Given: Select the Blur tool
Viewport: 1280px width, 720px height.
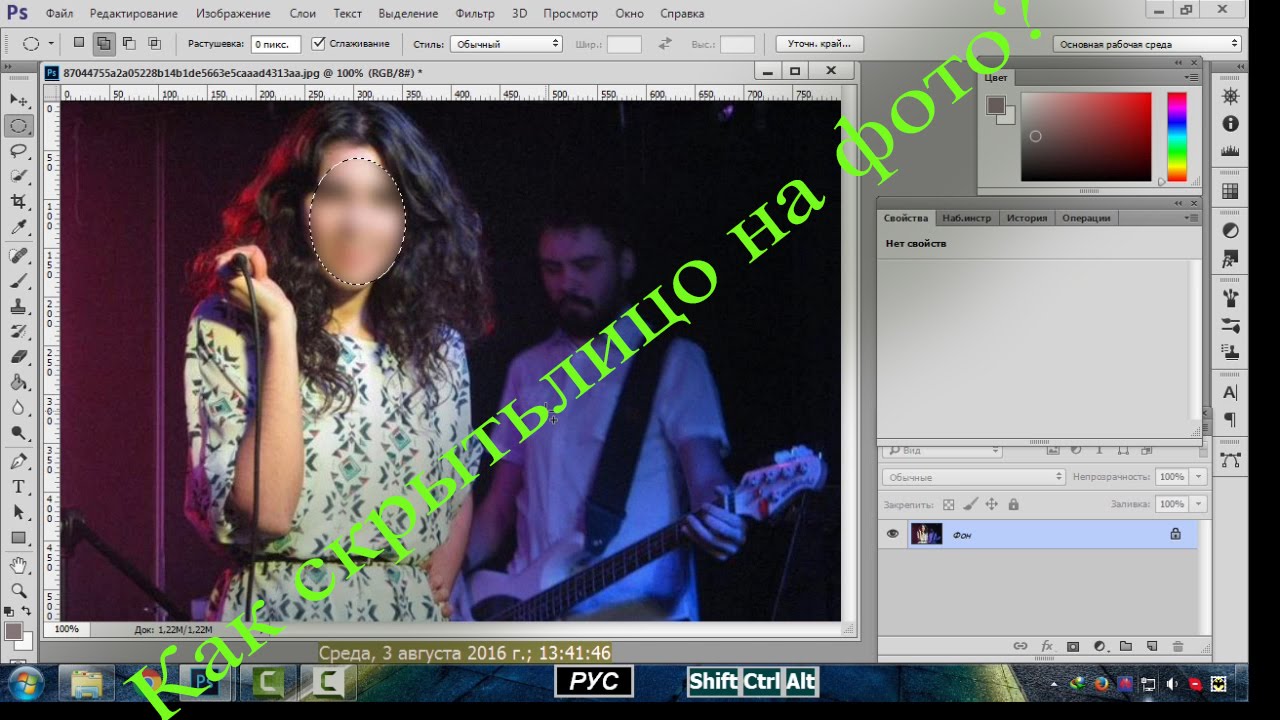Looking at the screenshot, I should 18,407.
